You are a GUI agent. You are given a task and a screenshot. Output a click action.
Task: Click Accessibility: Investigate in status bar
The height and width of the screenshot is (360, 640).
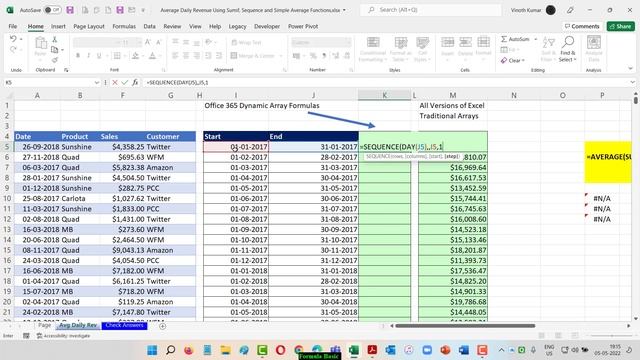click(x=63, y=336)
